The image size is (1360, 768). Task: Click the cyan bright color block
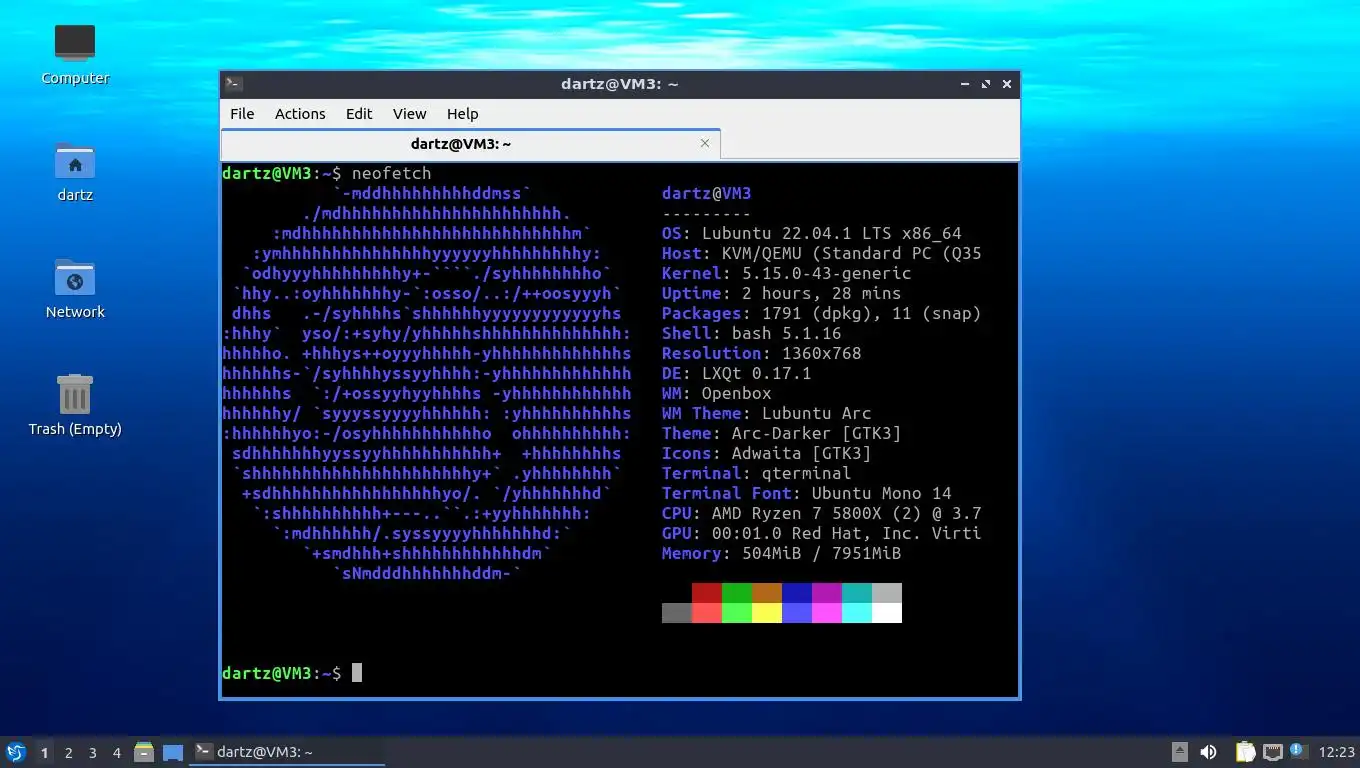coord(857,613)
